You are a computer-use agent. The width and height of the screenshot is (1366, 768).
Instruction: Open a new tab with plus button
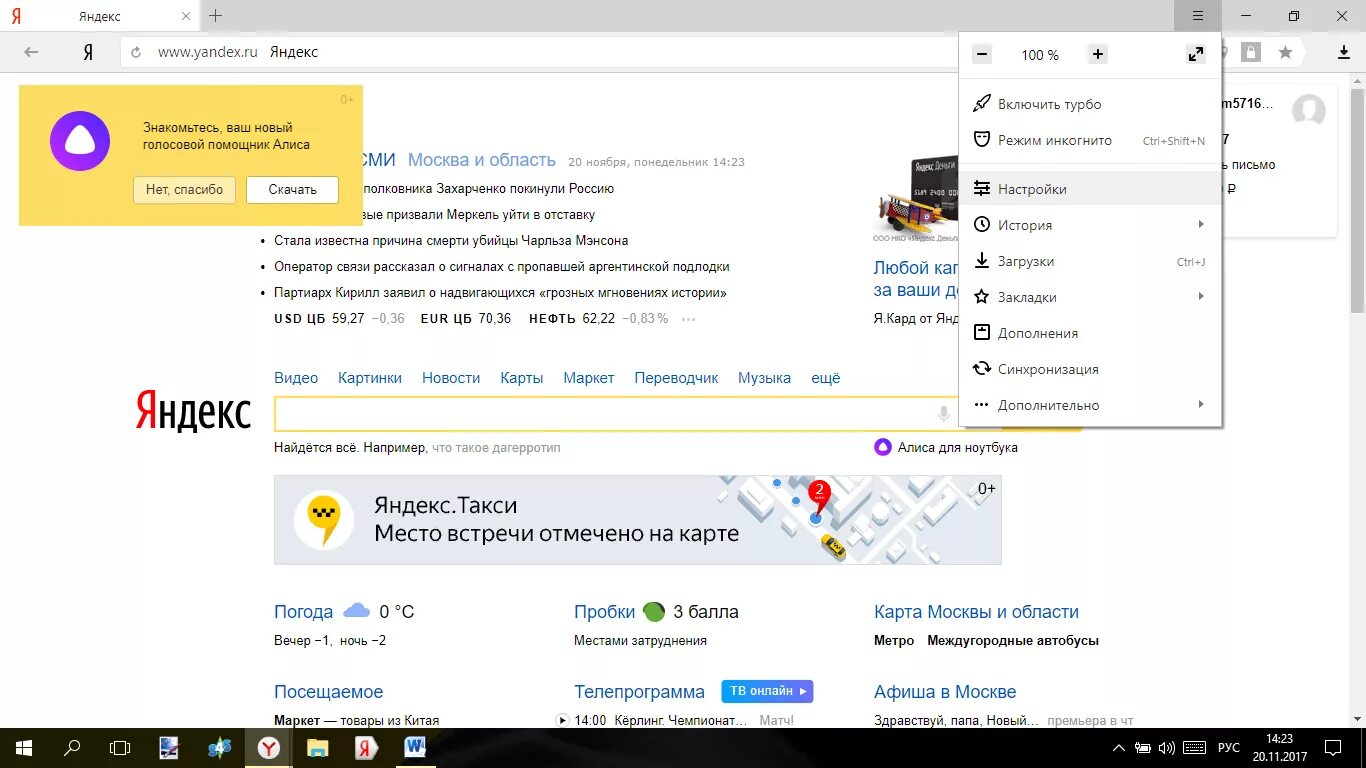click(x=215, y=16)
